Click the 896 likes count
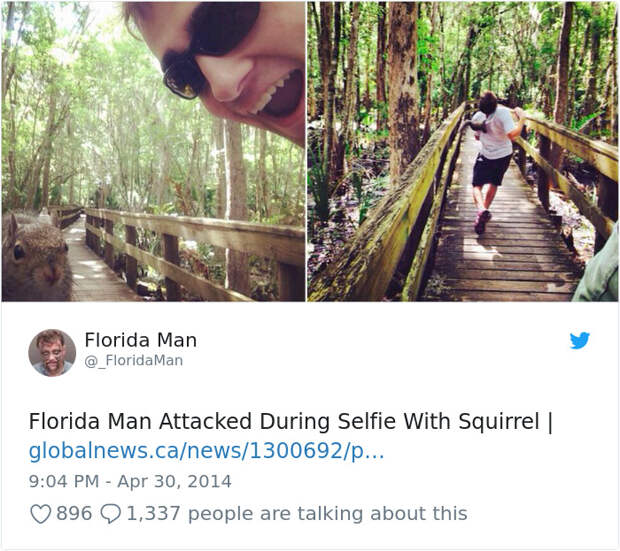Viewport: 620px width, 551px height. [74, 514]
